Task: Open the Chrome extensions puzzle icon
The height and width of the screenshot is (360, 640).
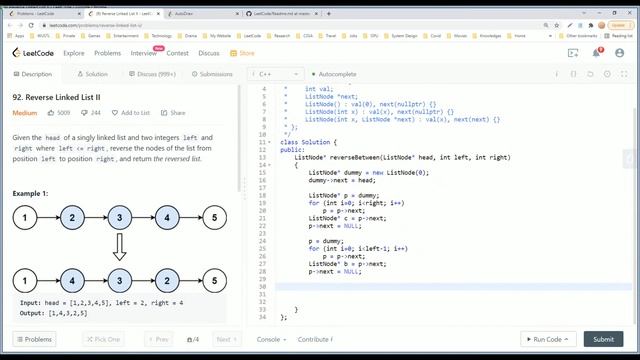Action: point(591,25)
